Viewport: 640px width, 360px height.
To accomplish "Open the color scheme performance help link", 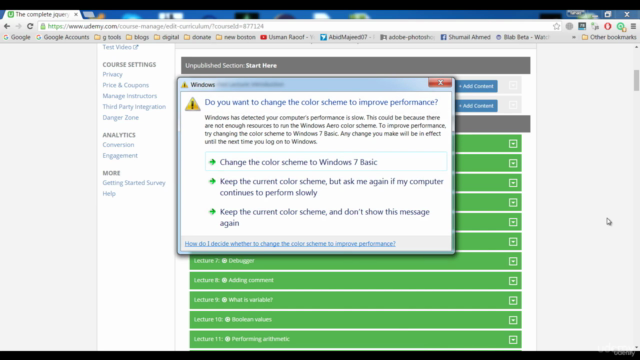I will point(290,244).
